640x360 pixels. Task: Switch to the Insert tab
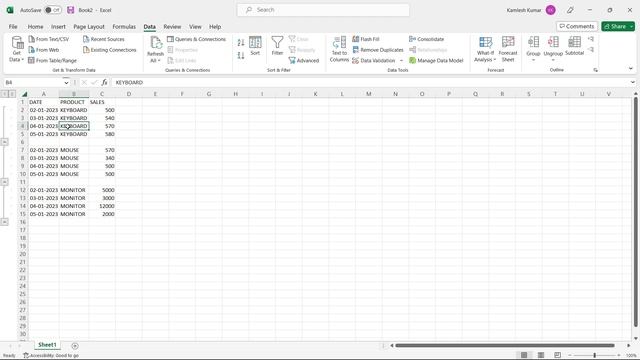pos(58,27)
